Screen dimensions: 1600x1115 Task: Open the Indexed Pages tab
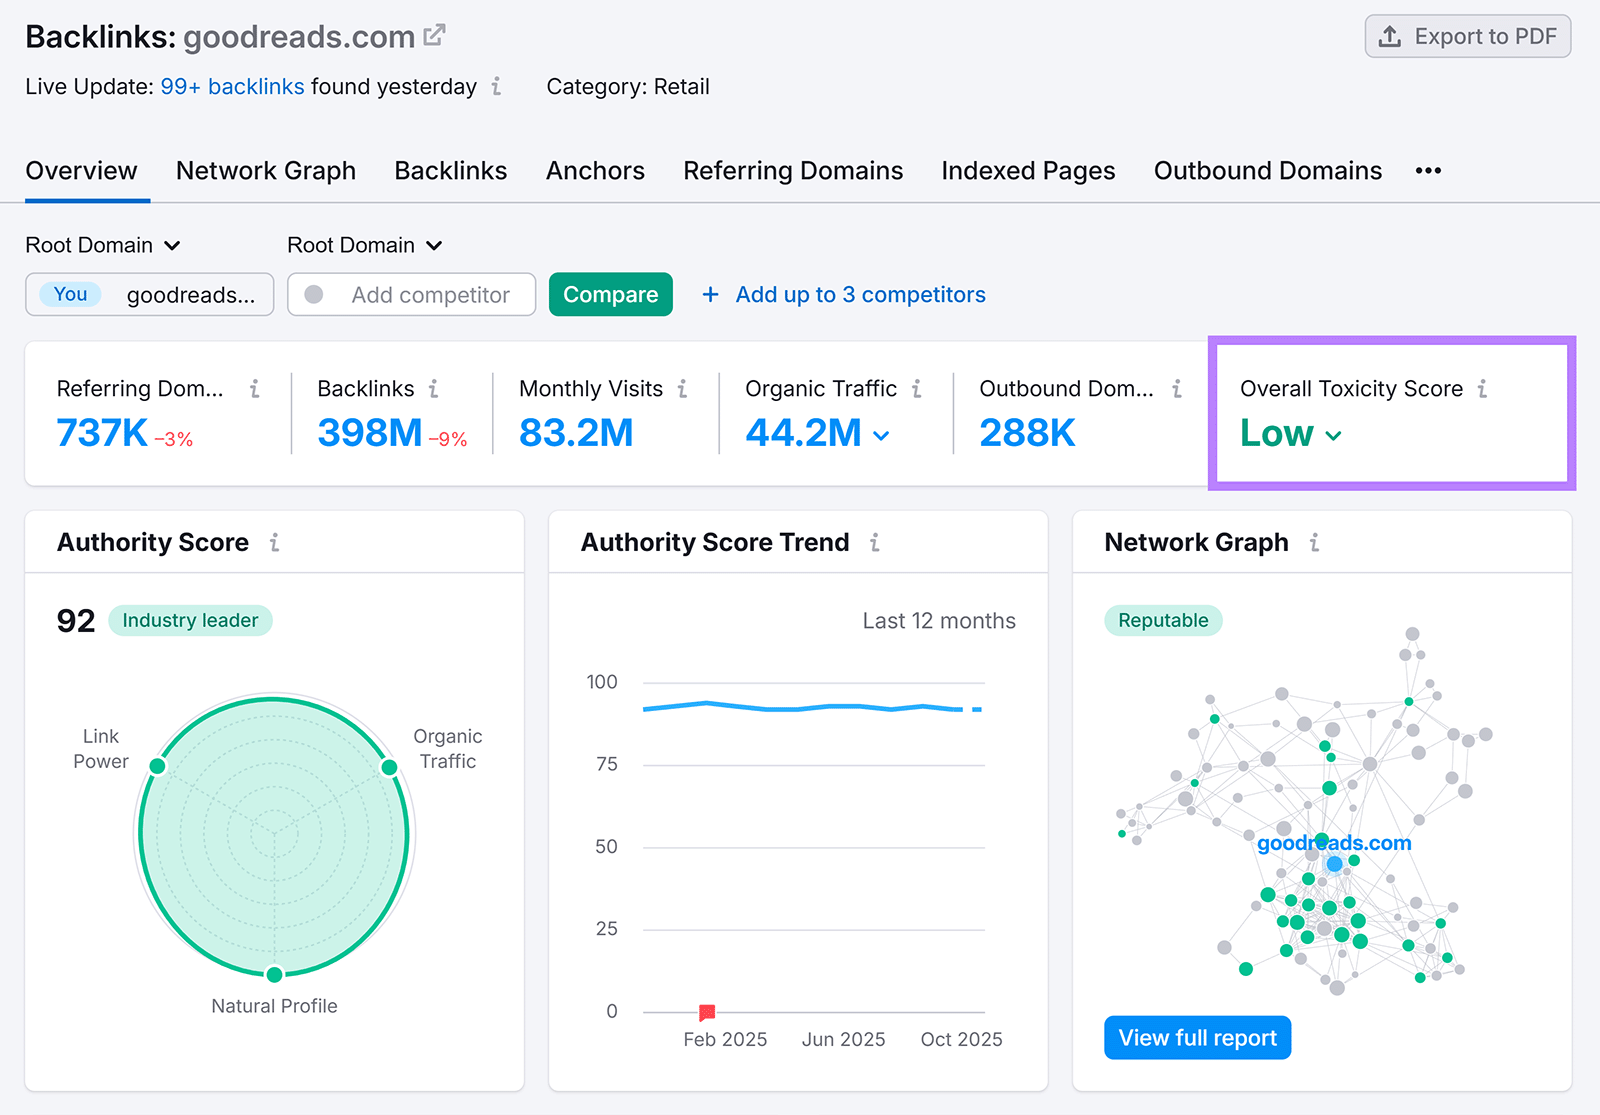tap(1027, 170)
